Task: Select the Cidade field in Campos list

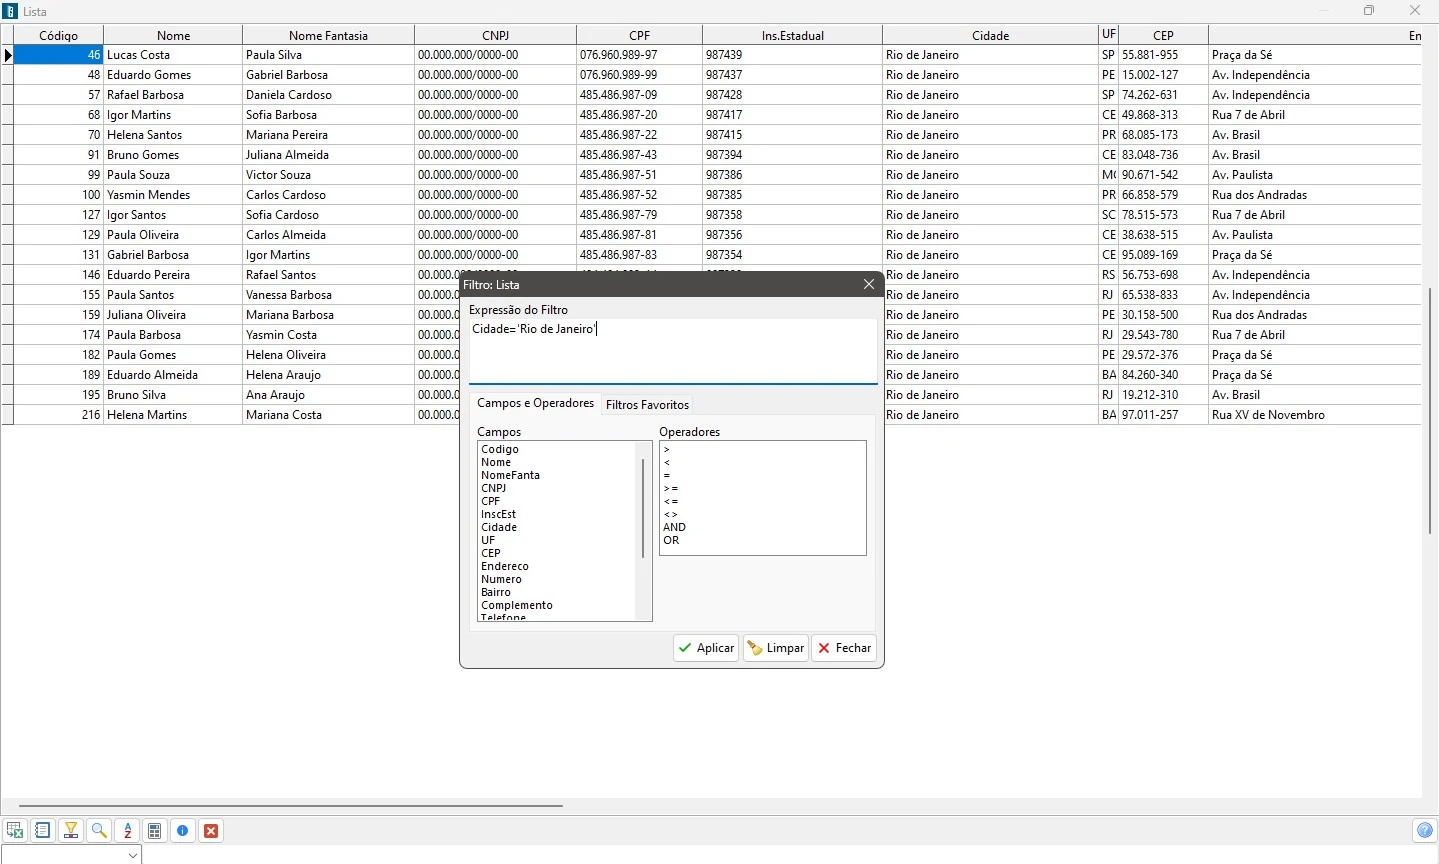Action: pos(500,528)
